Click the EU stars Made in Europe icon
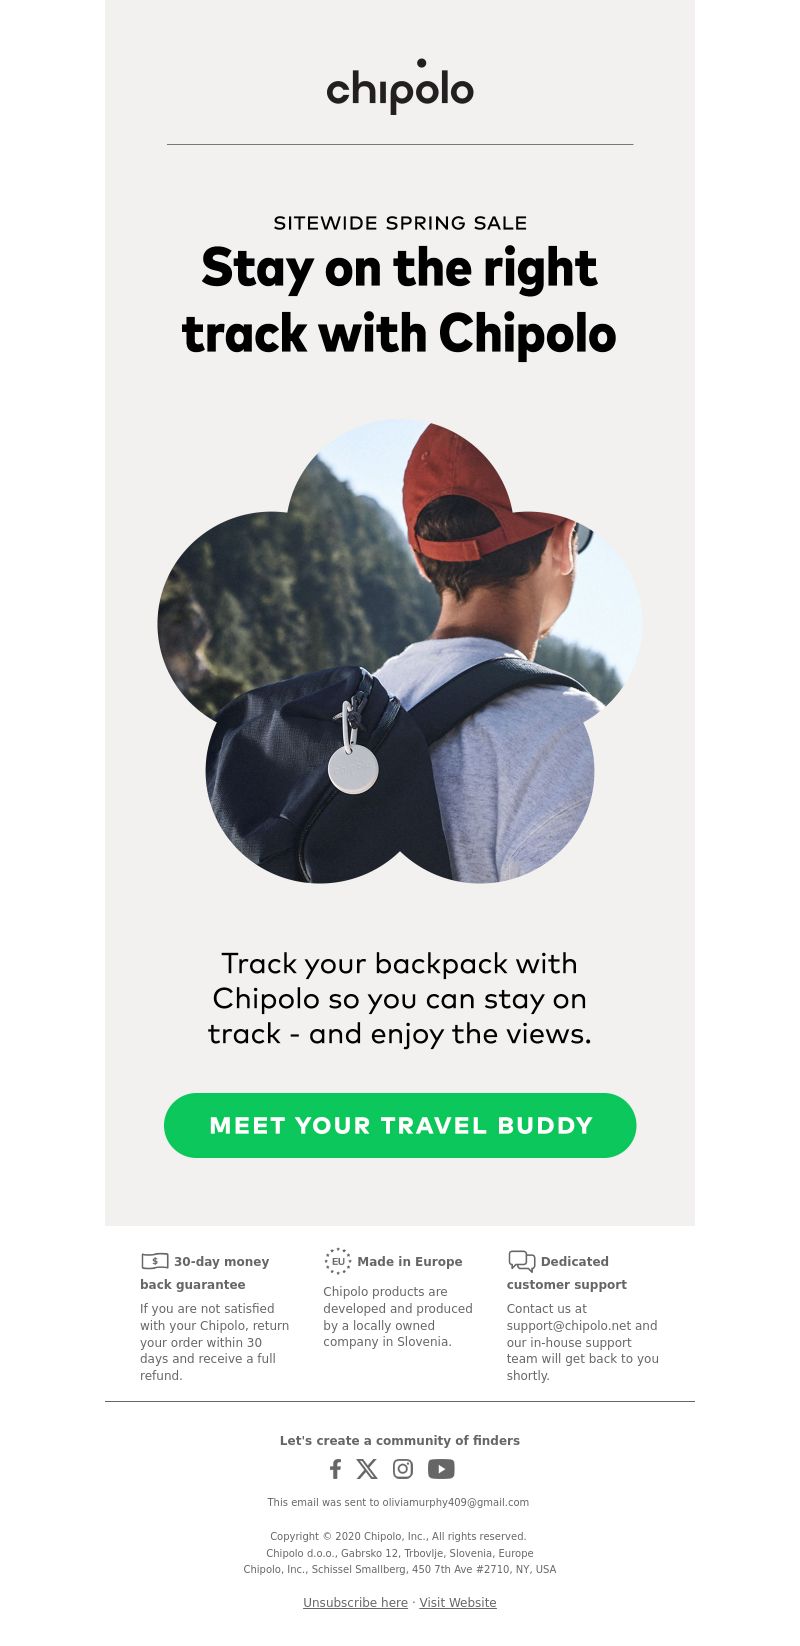800x1646 pixels. click(338, 1261)
